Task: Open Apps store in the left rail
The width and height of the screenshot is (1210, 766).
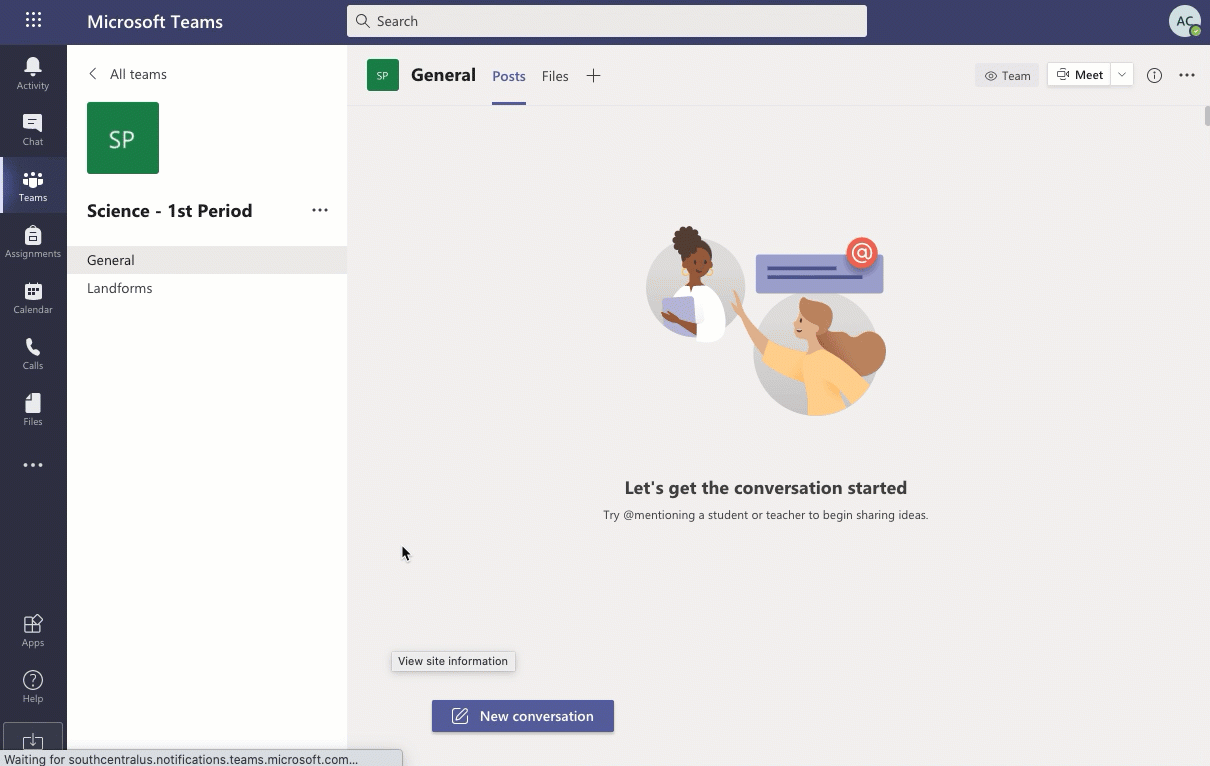Action: (x=33, y=630)
